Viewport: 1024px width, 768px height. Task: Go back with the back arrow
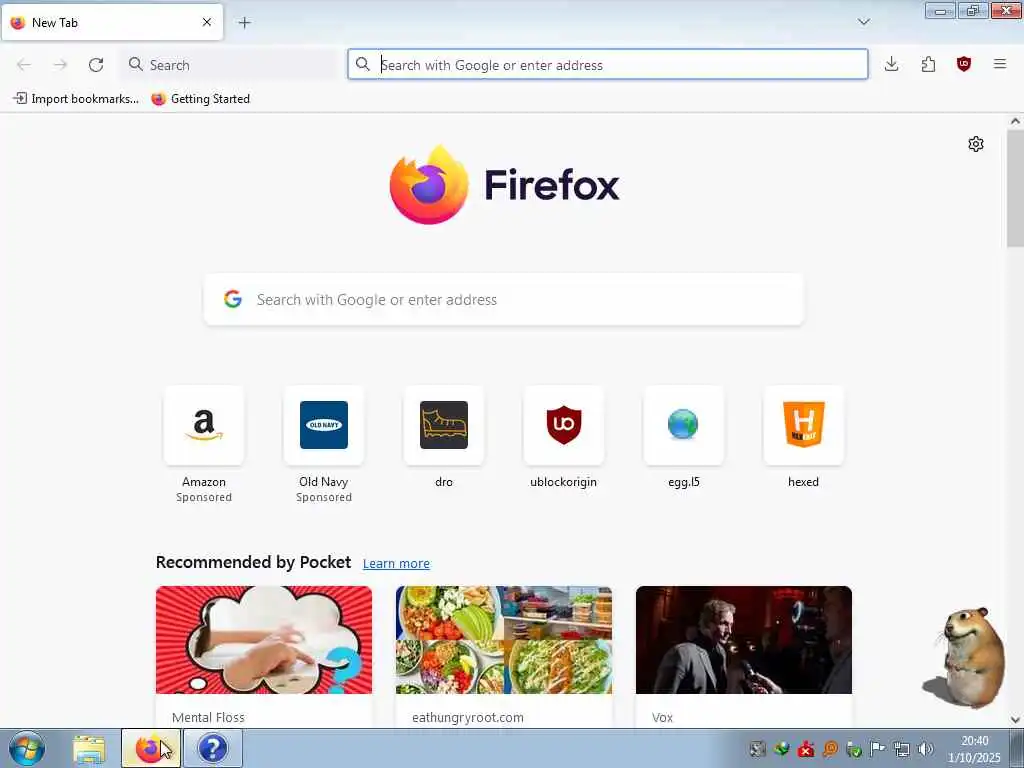pos(24,65)
